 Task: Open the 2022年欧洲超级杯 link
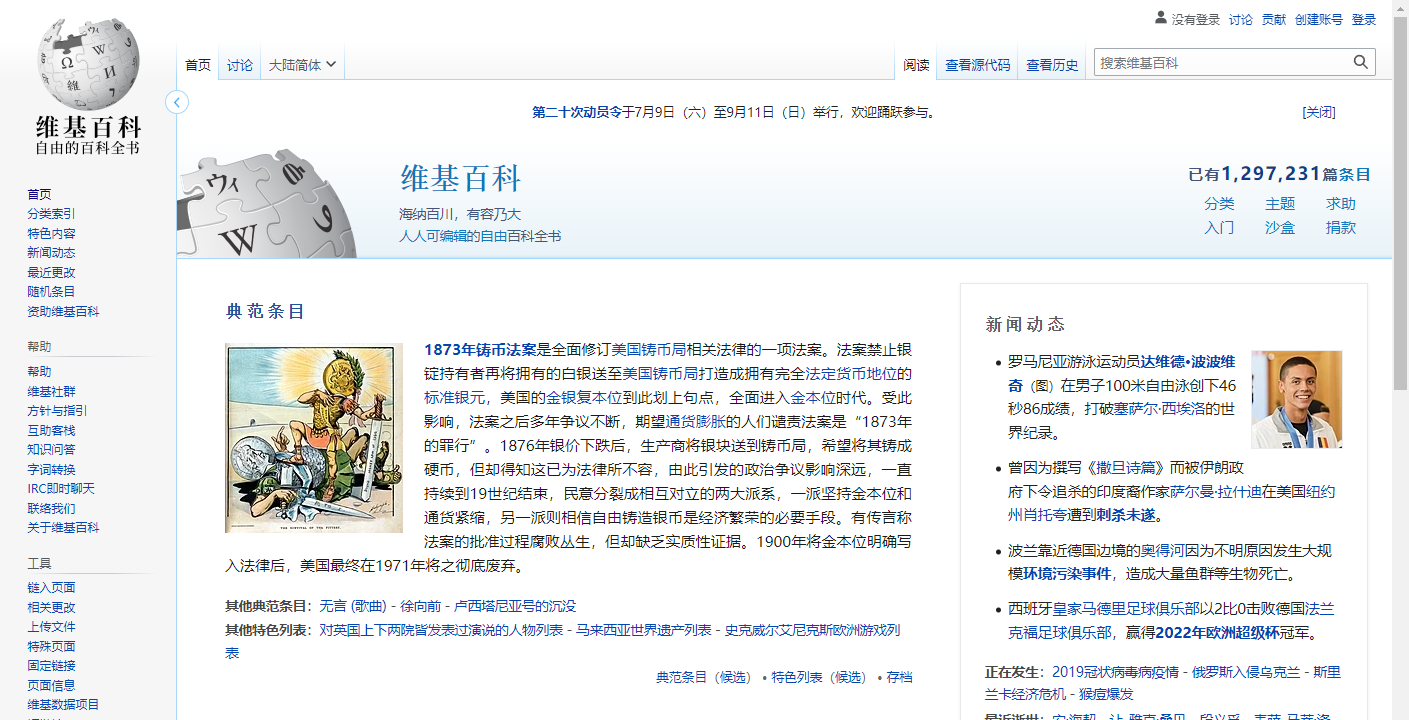[x=1217, y=633]
